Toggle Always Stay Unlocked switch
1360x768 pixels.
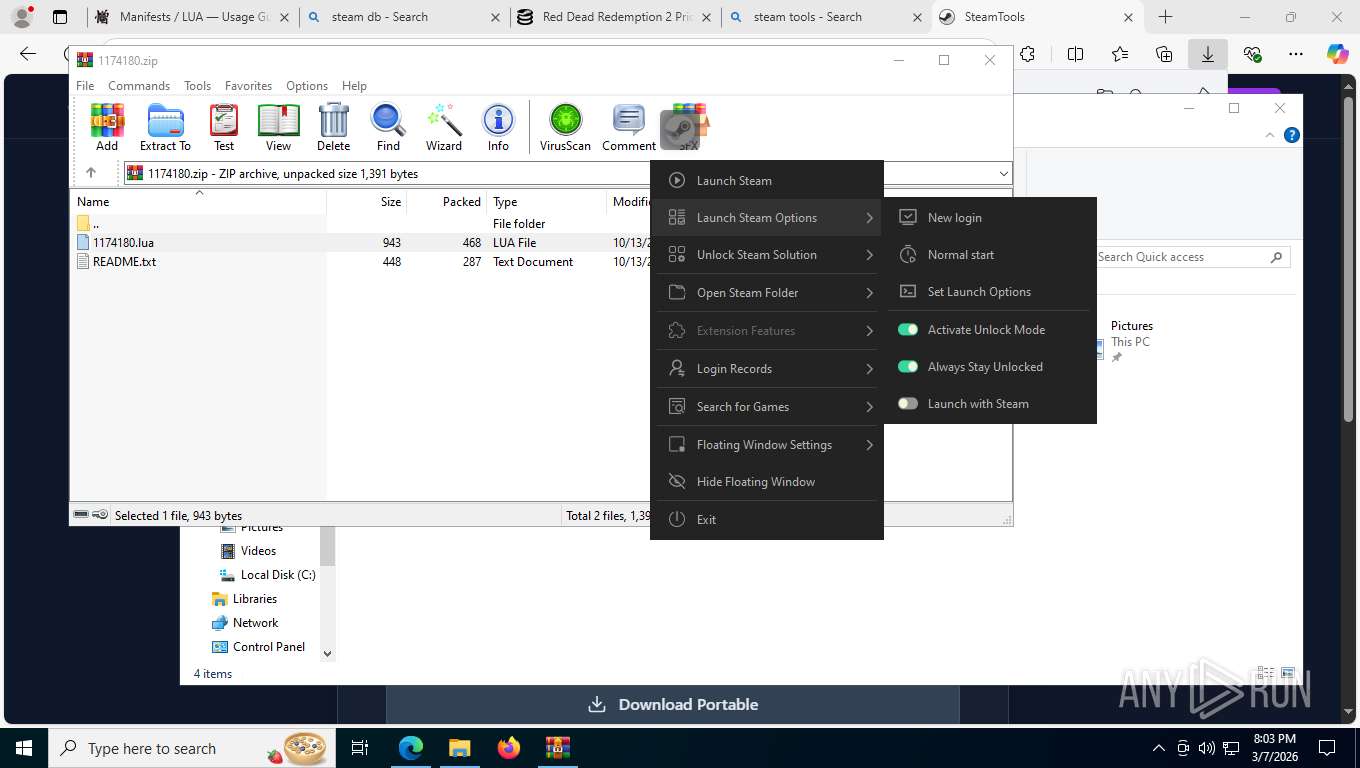[908, 366]
